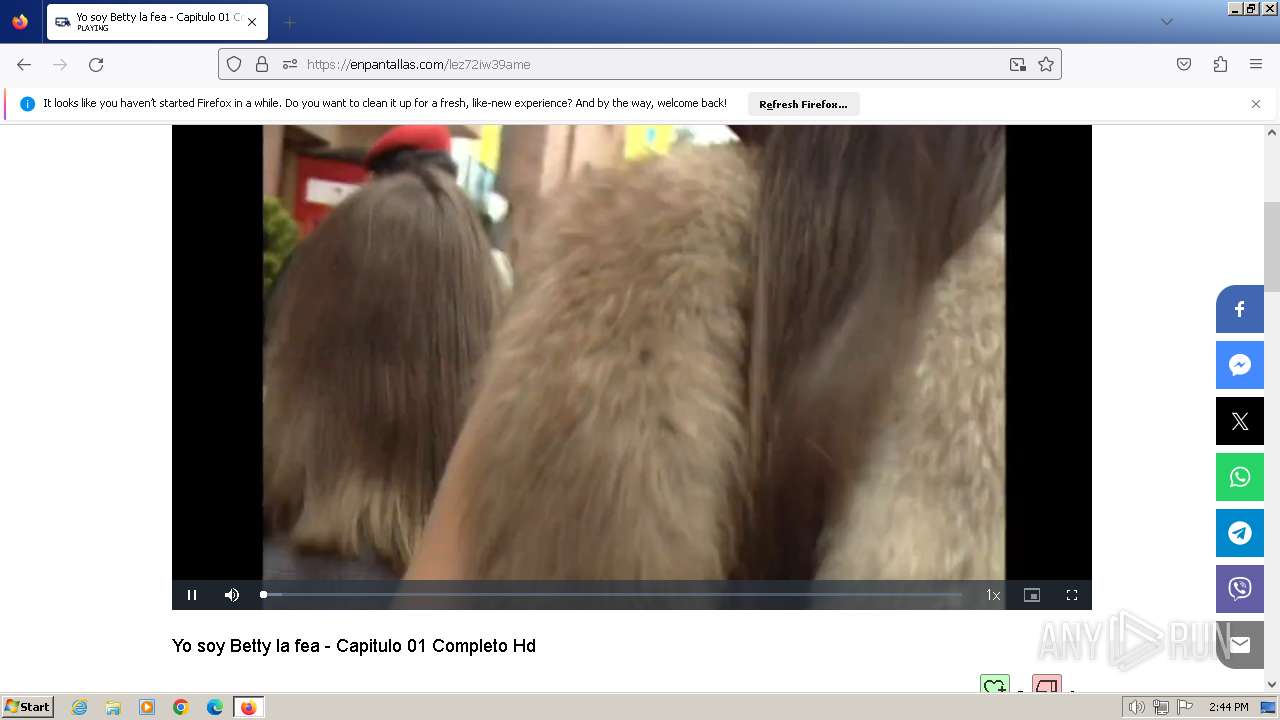Open Chrome from the taskbar

[181, 707]
